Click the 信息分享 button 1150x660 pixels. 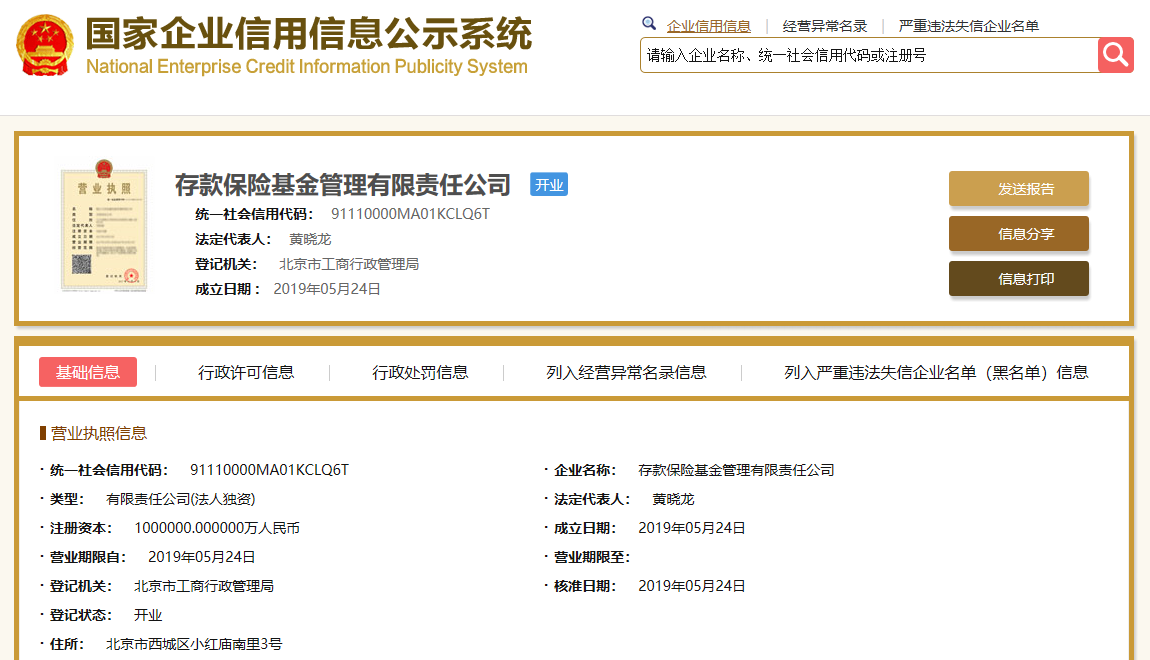tap(1019, 234)
